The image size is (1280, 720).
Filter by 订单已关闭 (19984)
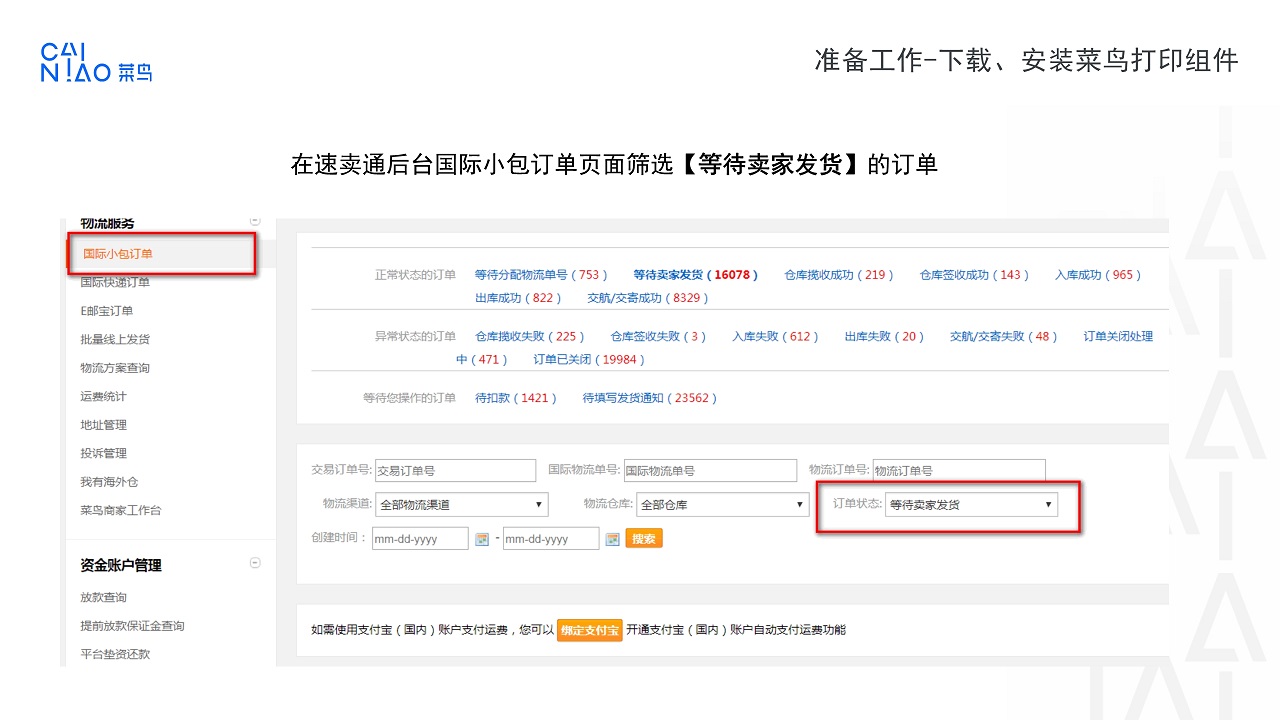coord(590,360)
